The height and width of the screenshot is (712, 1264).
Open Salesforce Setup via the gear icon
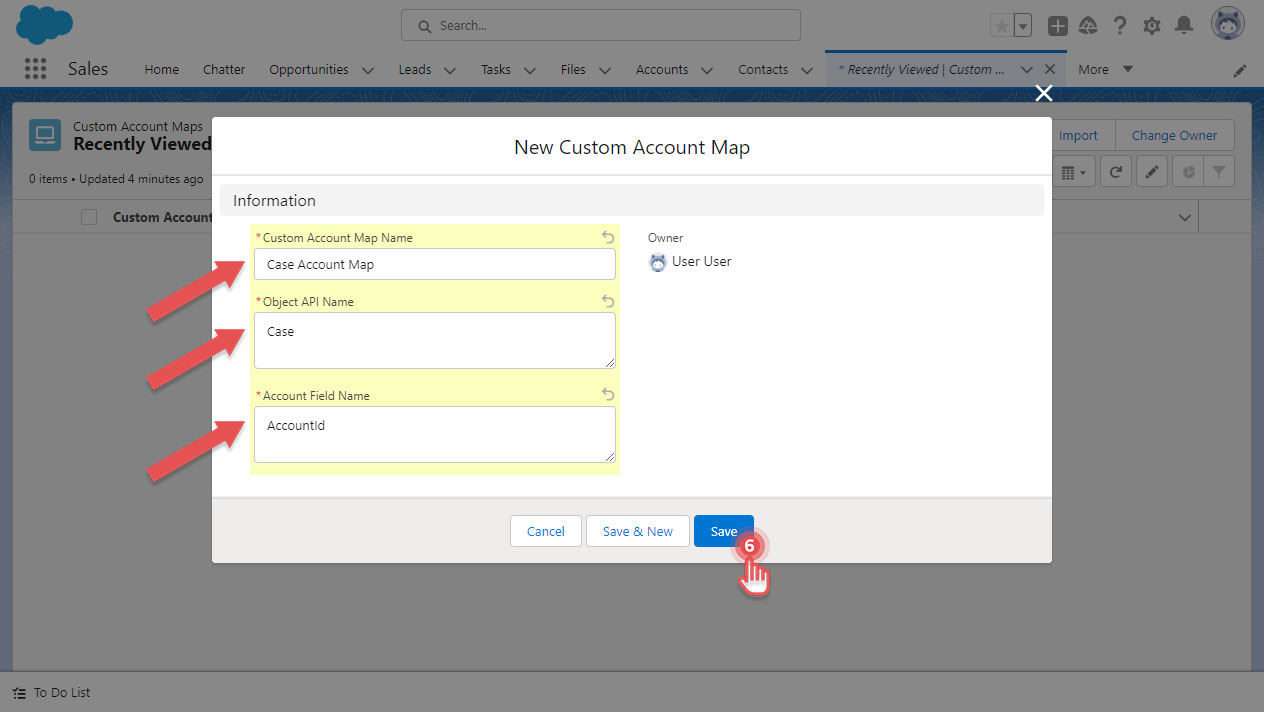[x=1151, y=25]
